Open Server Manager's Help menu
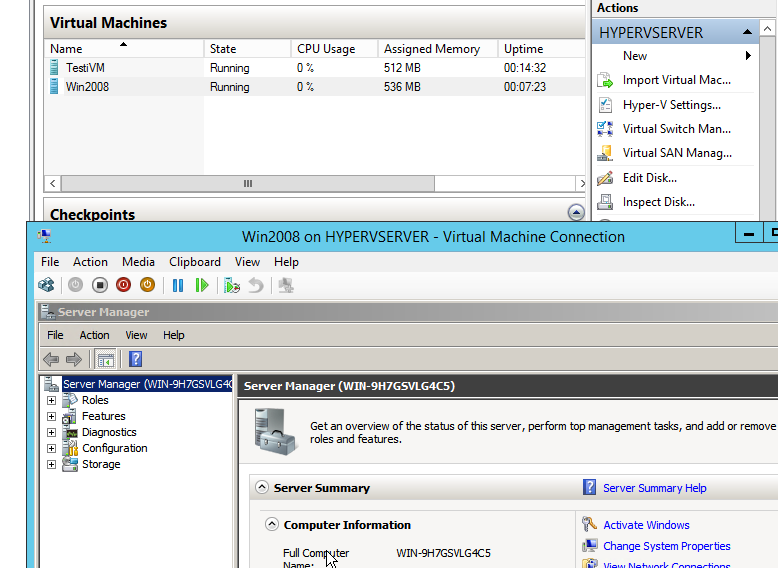Image resolution: width=778 pixels, height=568 pixels. [174, 335]
